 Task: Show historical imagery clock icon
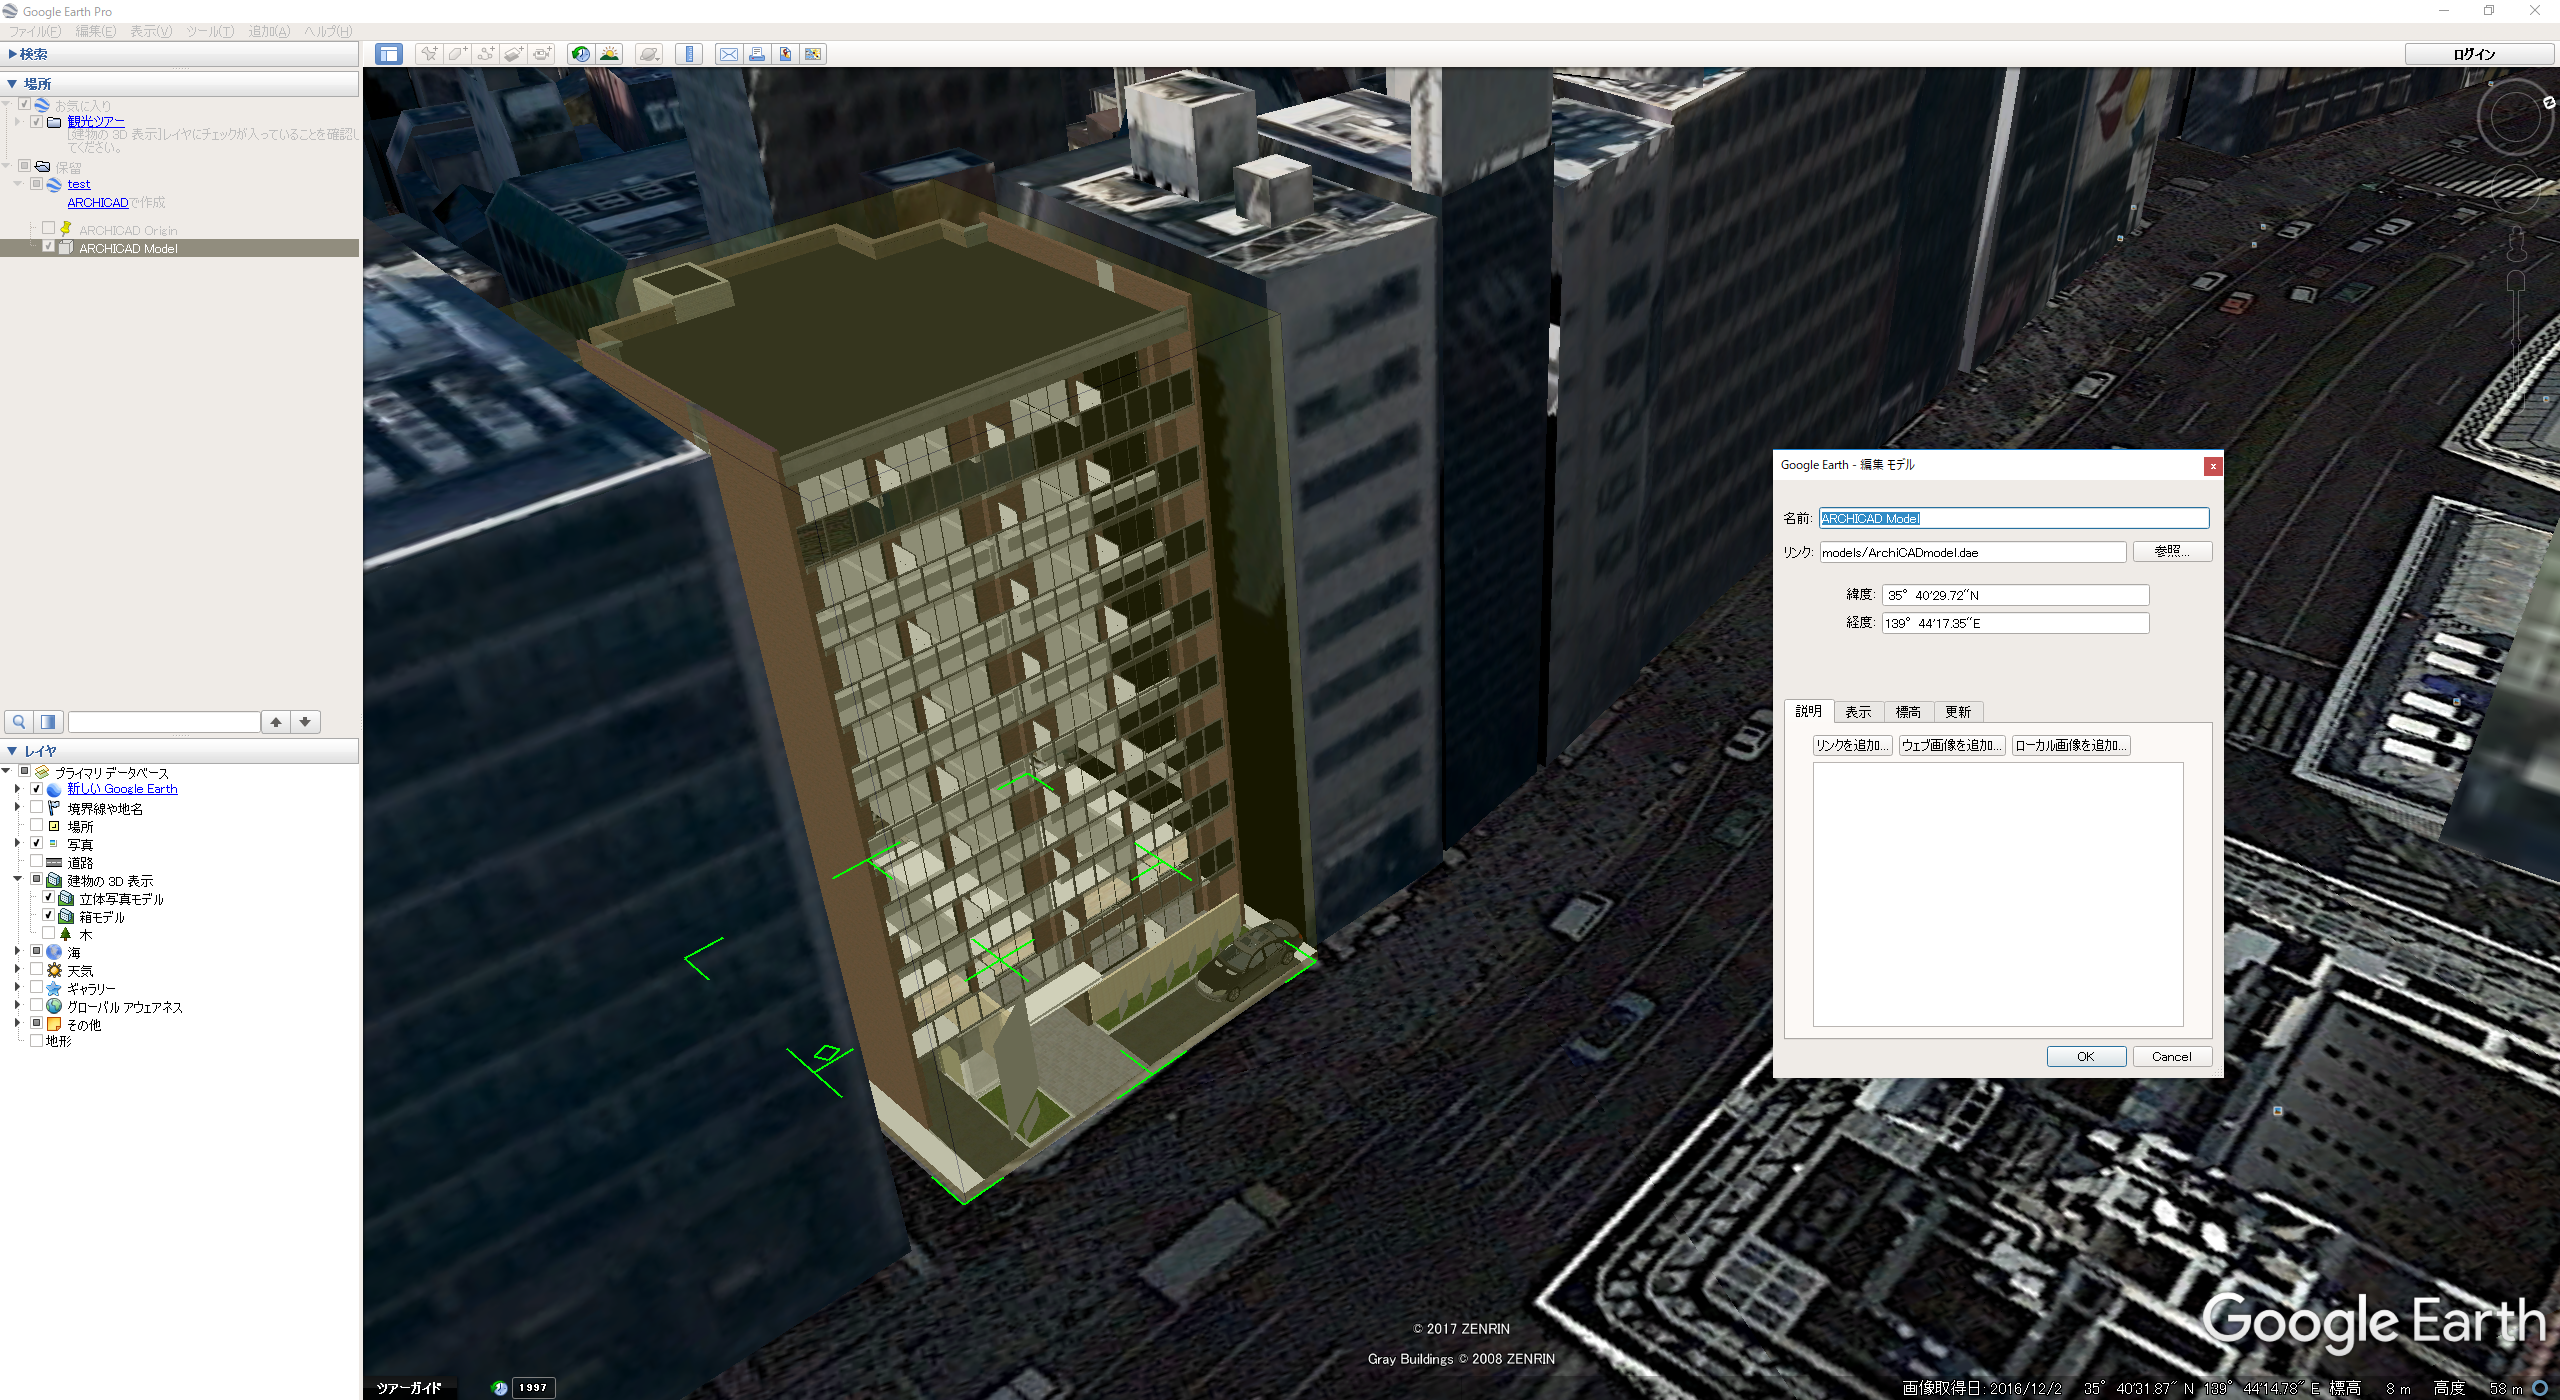[581, 54]
